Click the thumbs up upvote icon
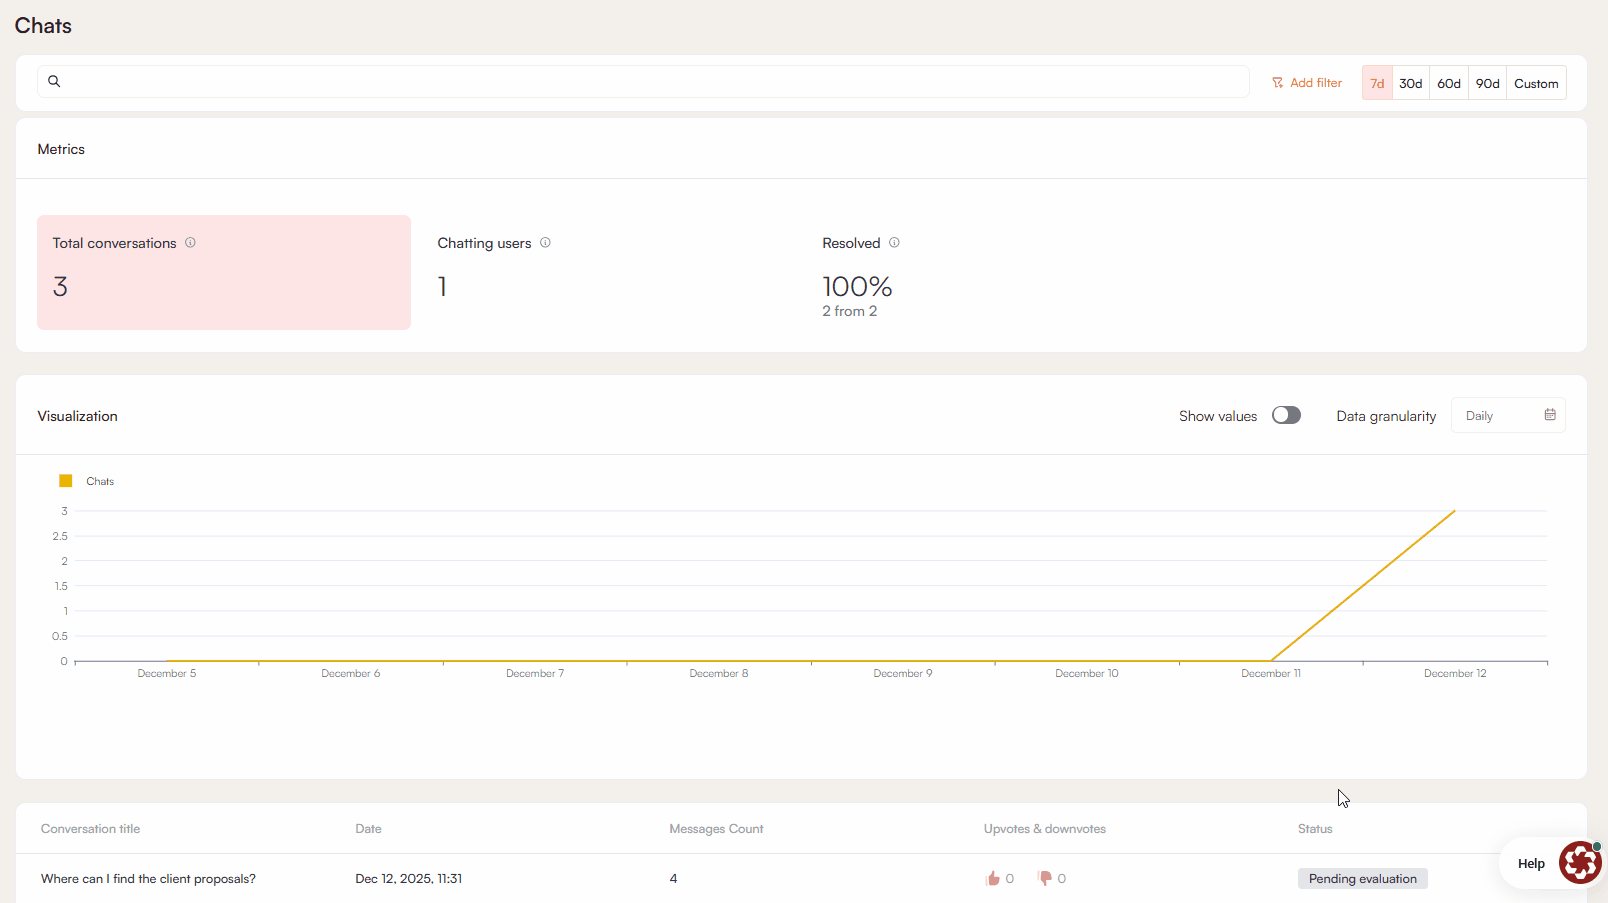 pyautogui.click(x=993, y=878)
